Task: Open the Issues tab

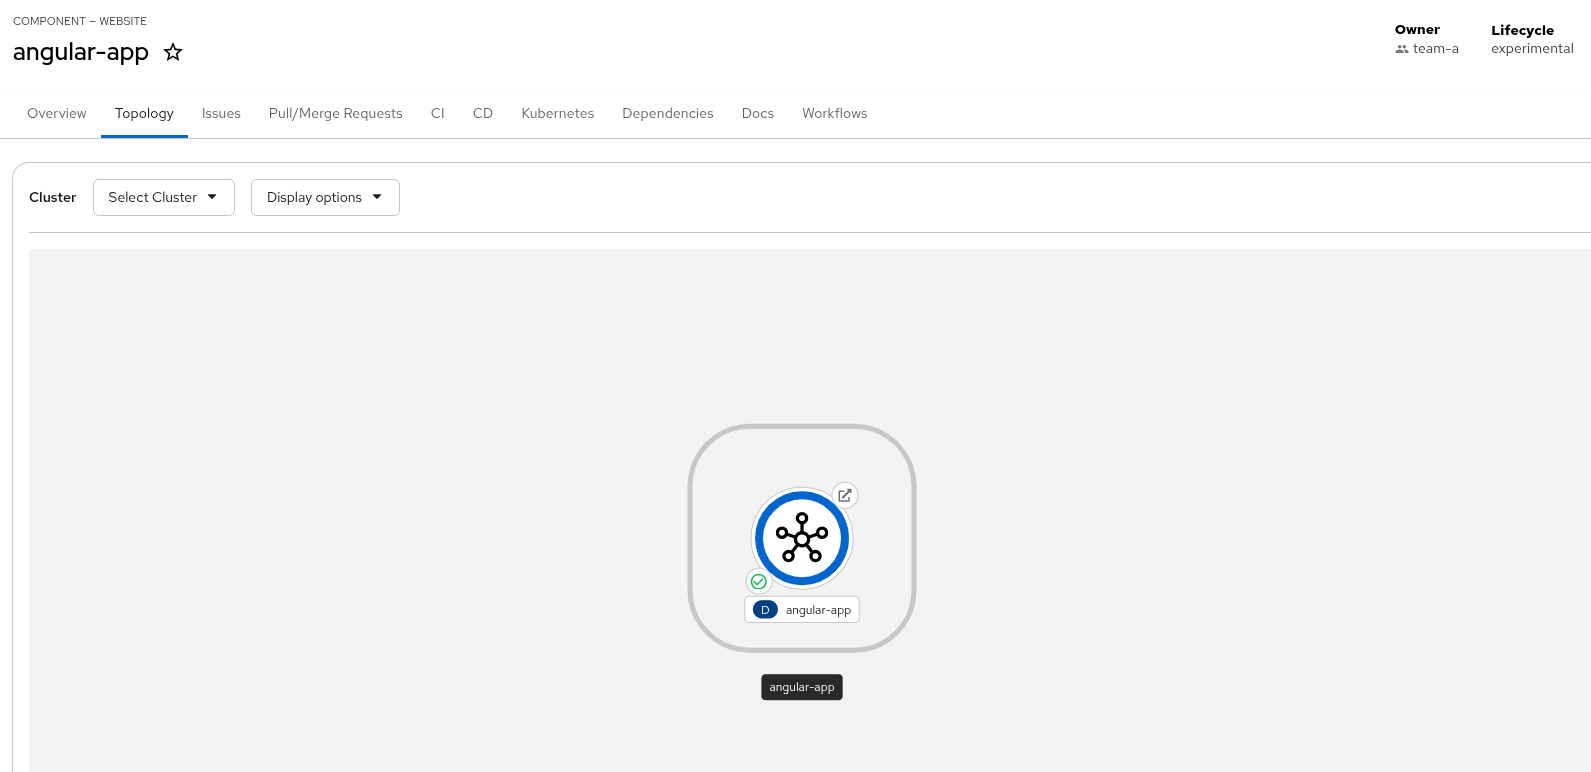Action: [x=221, y=114]
